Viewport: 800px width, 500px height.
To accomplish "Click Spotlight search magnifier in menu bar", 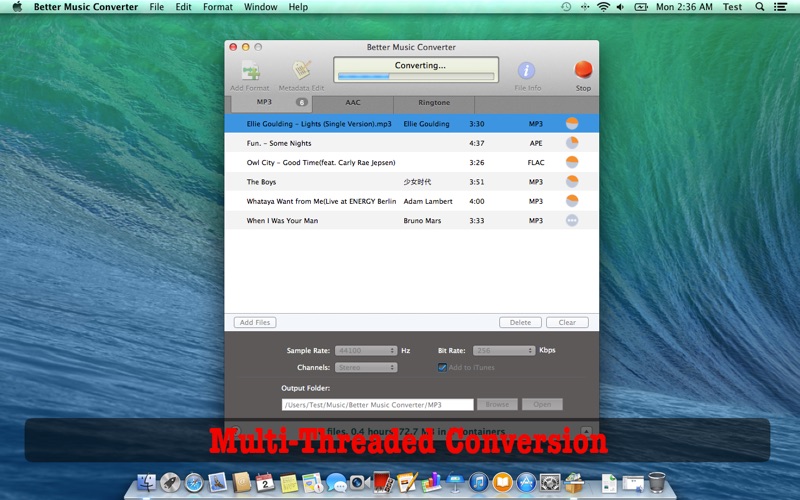I will 760,7.
